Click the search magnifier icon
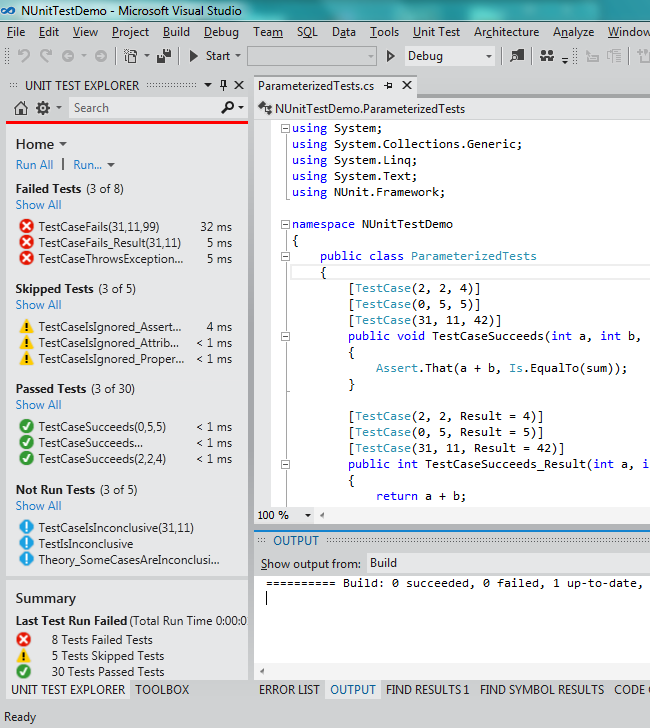Viewport: 650px width, 728px height. [229, 108]
